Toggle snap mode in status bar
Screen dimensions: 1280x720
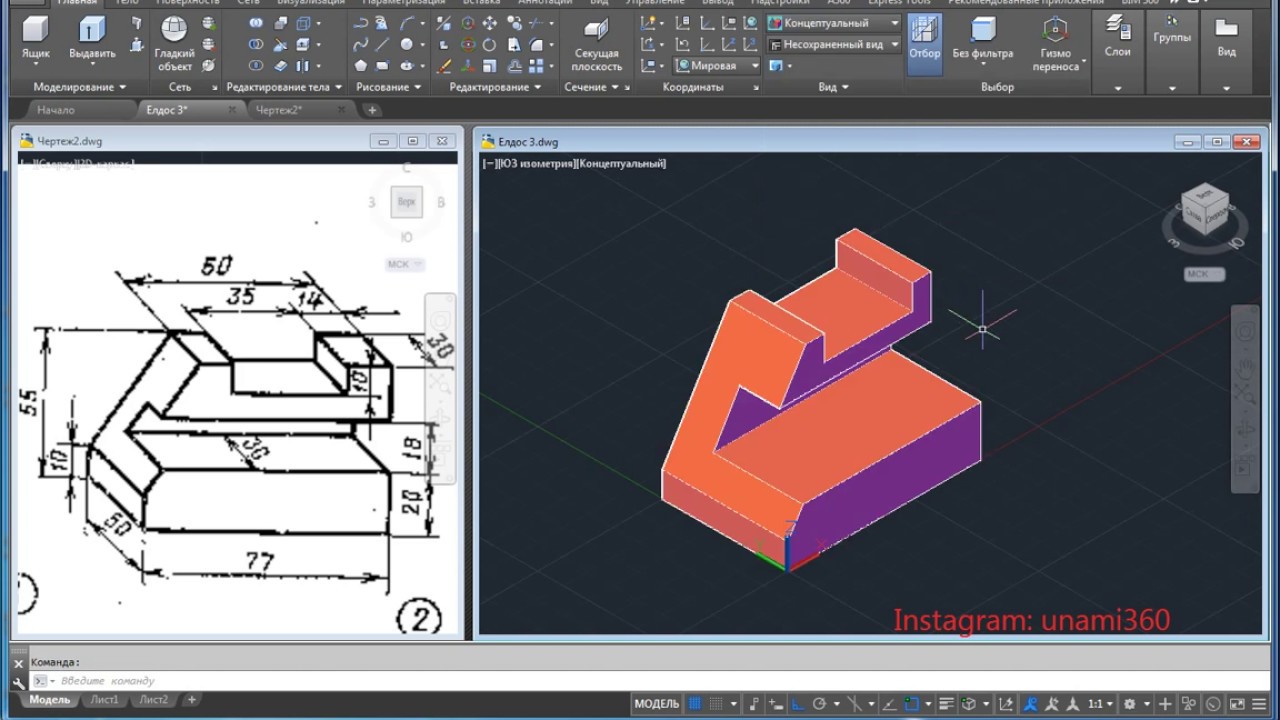tap(715, 704)
